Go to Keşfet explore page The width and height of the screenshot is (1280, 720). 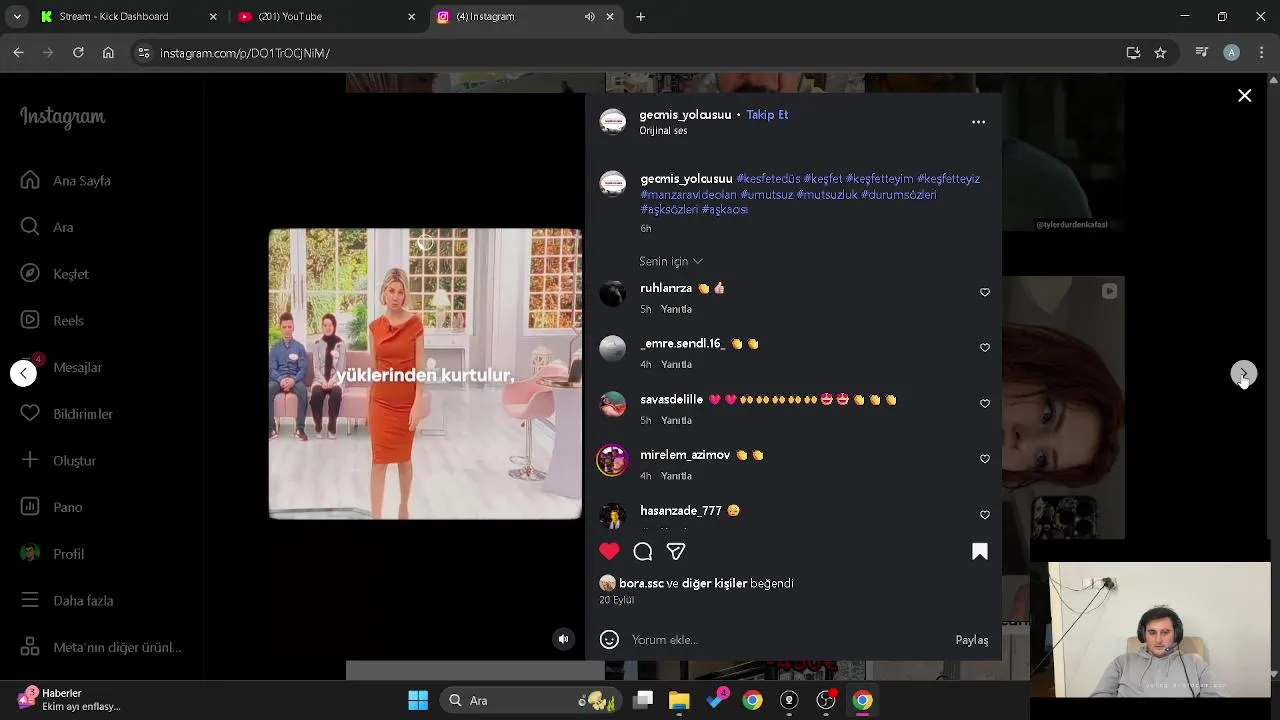[x=55, y=274]
